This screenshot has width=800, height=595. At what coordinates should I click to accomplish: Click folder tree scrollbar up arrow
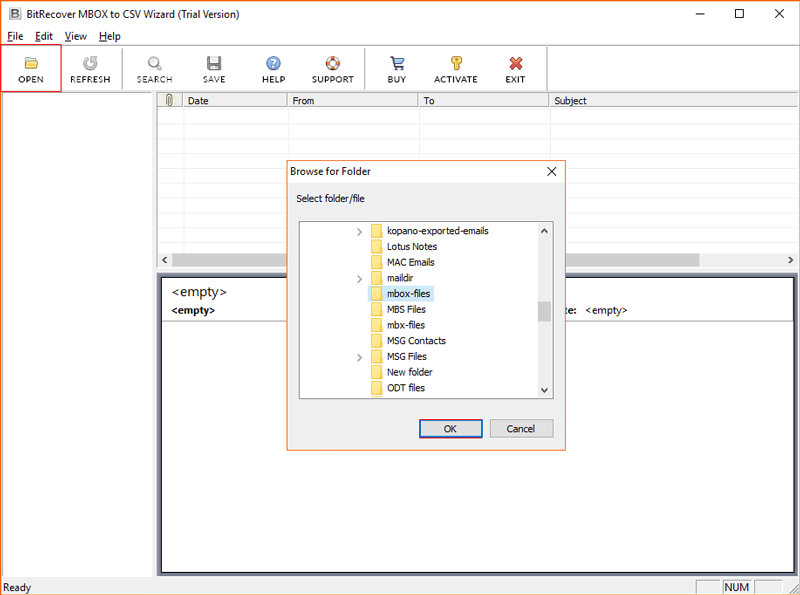(544, 231)
